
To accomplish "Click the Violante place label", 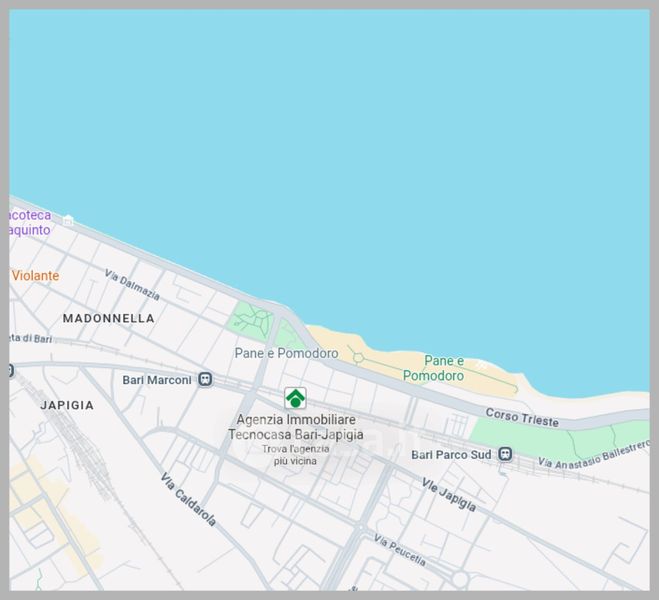I will (x=35, y=276).
